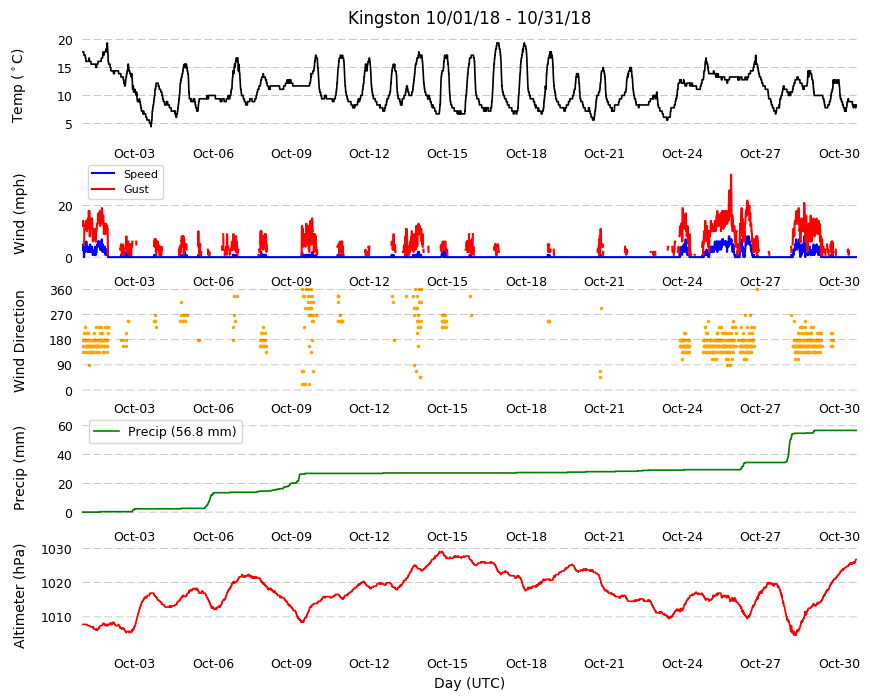Image resolution: width=870 pixels, height=700 pixels.
Task: Click the Day (UTC) x-axis label
Action: [x=469, y=683]
